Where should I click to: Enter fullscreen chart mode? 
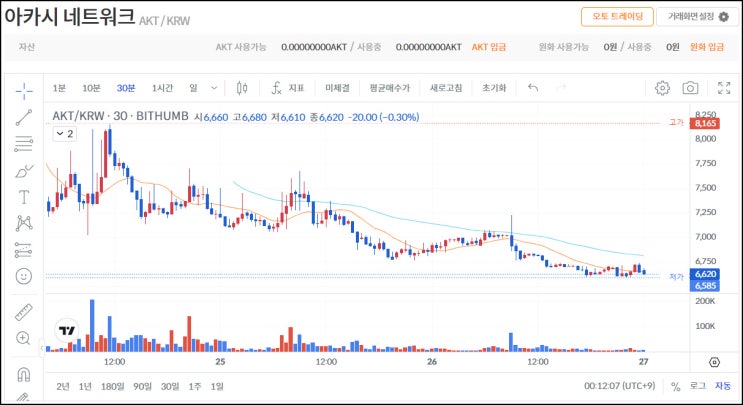coord(724,88)
